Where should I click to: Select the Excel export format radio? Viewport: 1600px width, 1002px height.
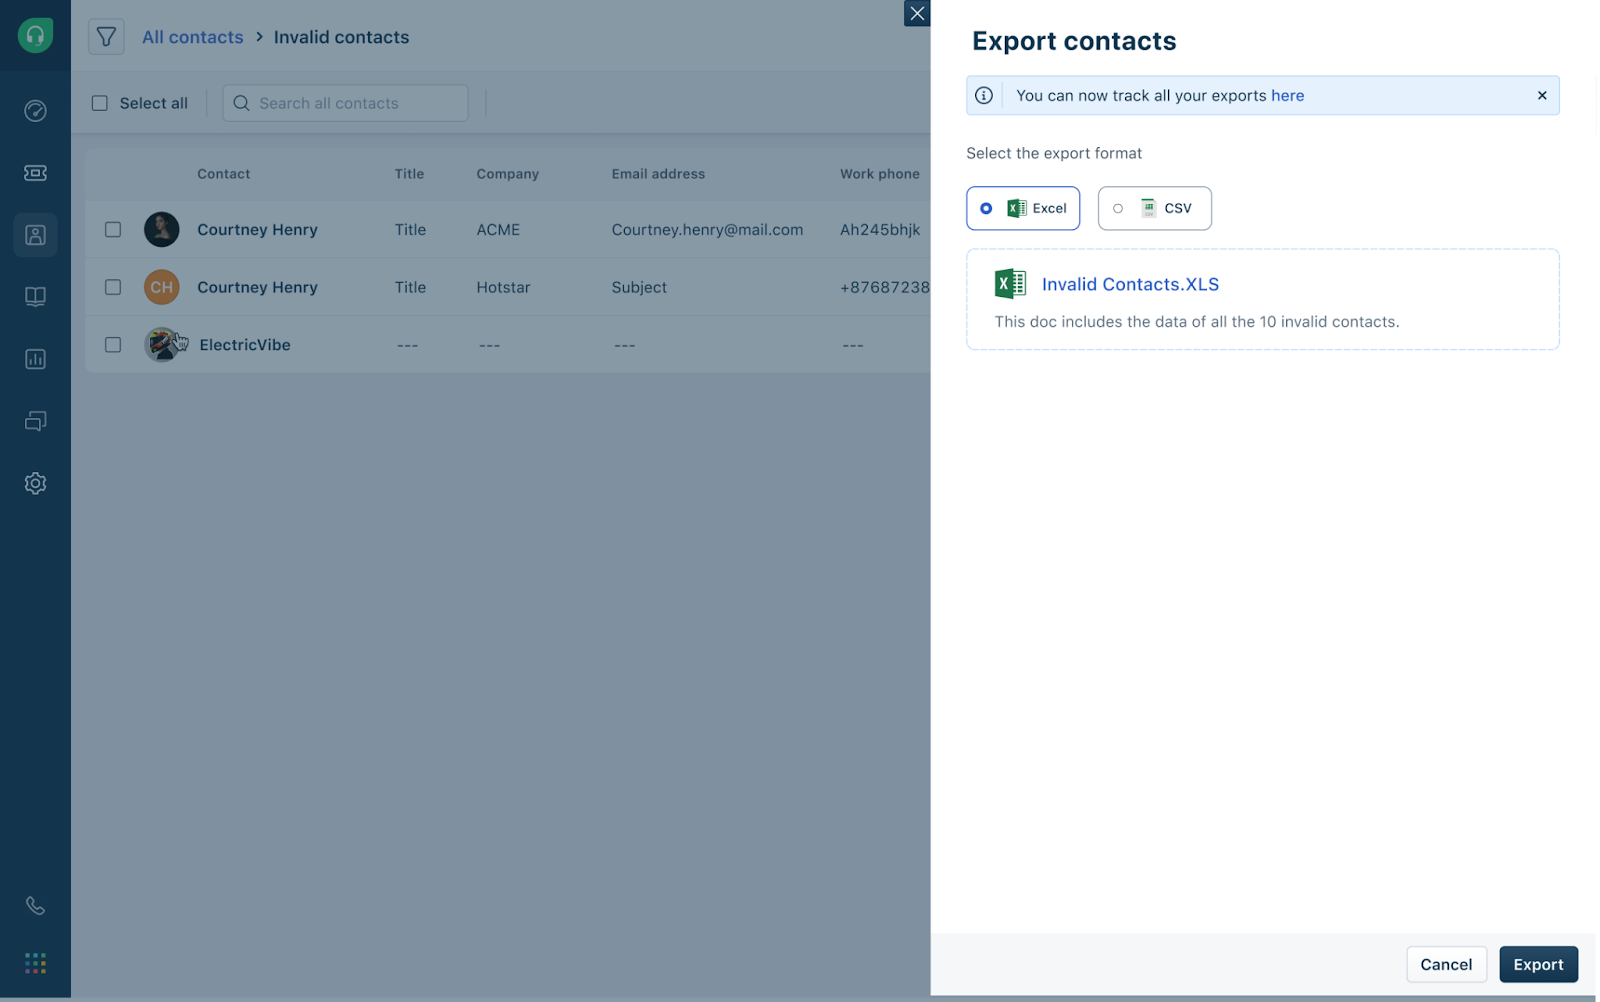(986, 208)
